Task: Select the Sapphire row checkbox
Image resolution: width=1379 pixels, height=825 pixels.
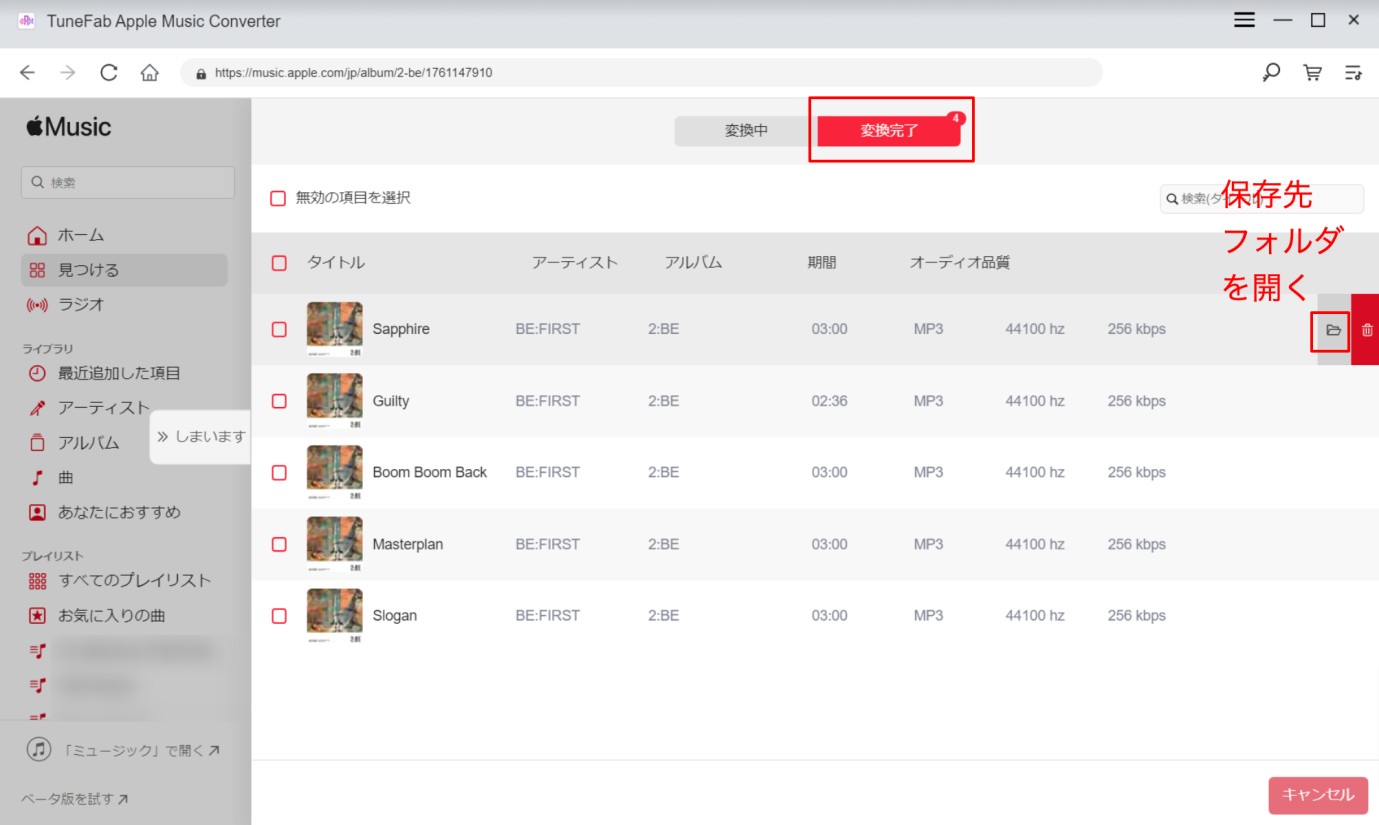Action: pyautogui.click(x=279, y=329)
